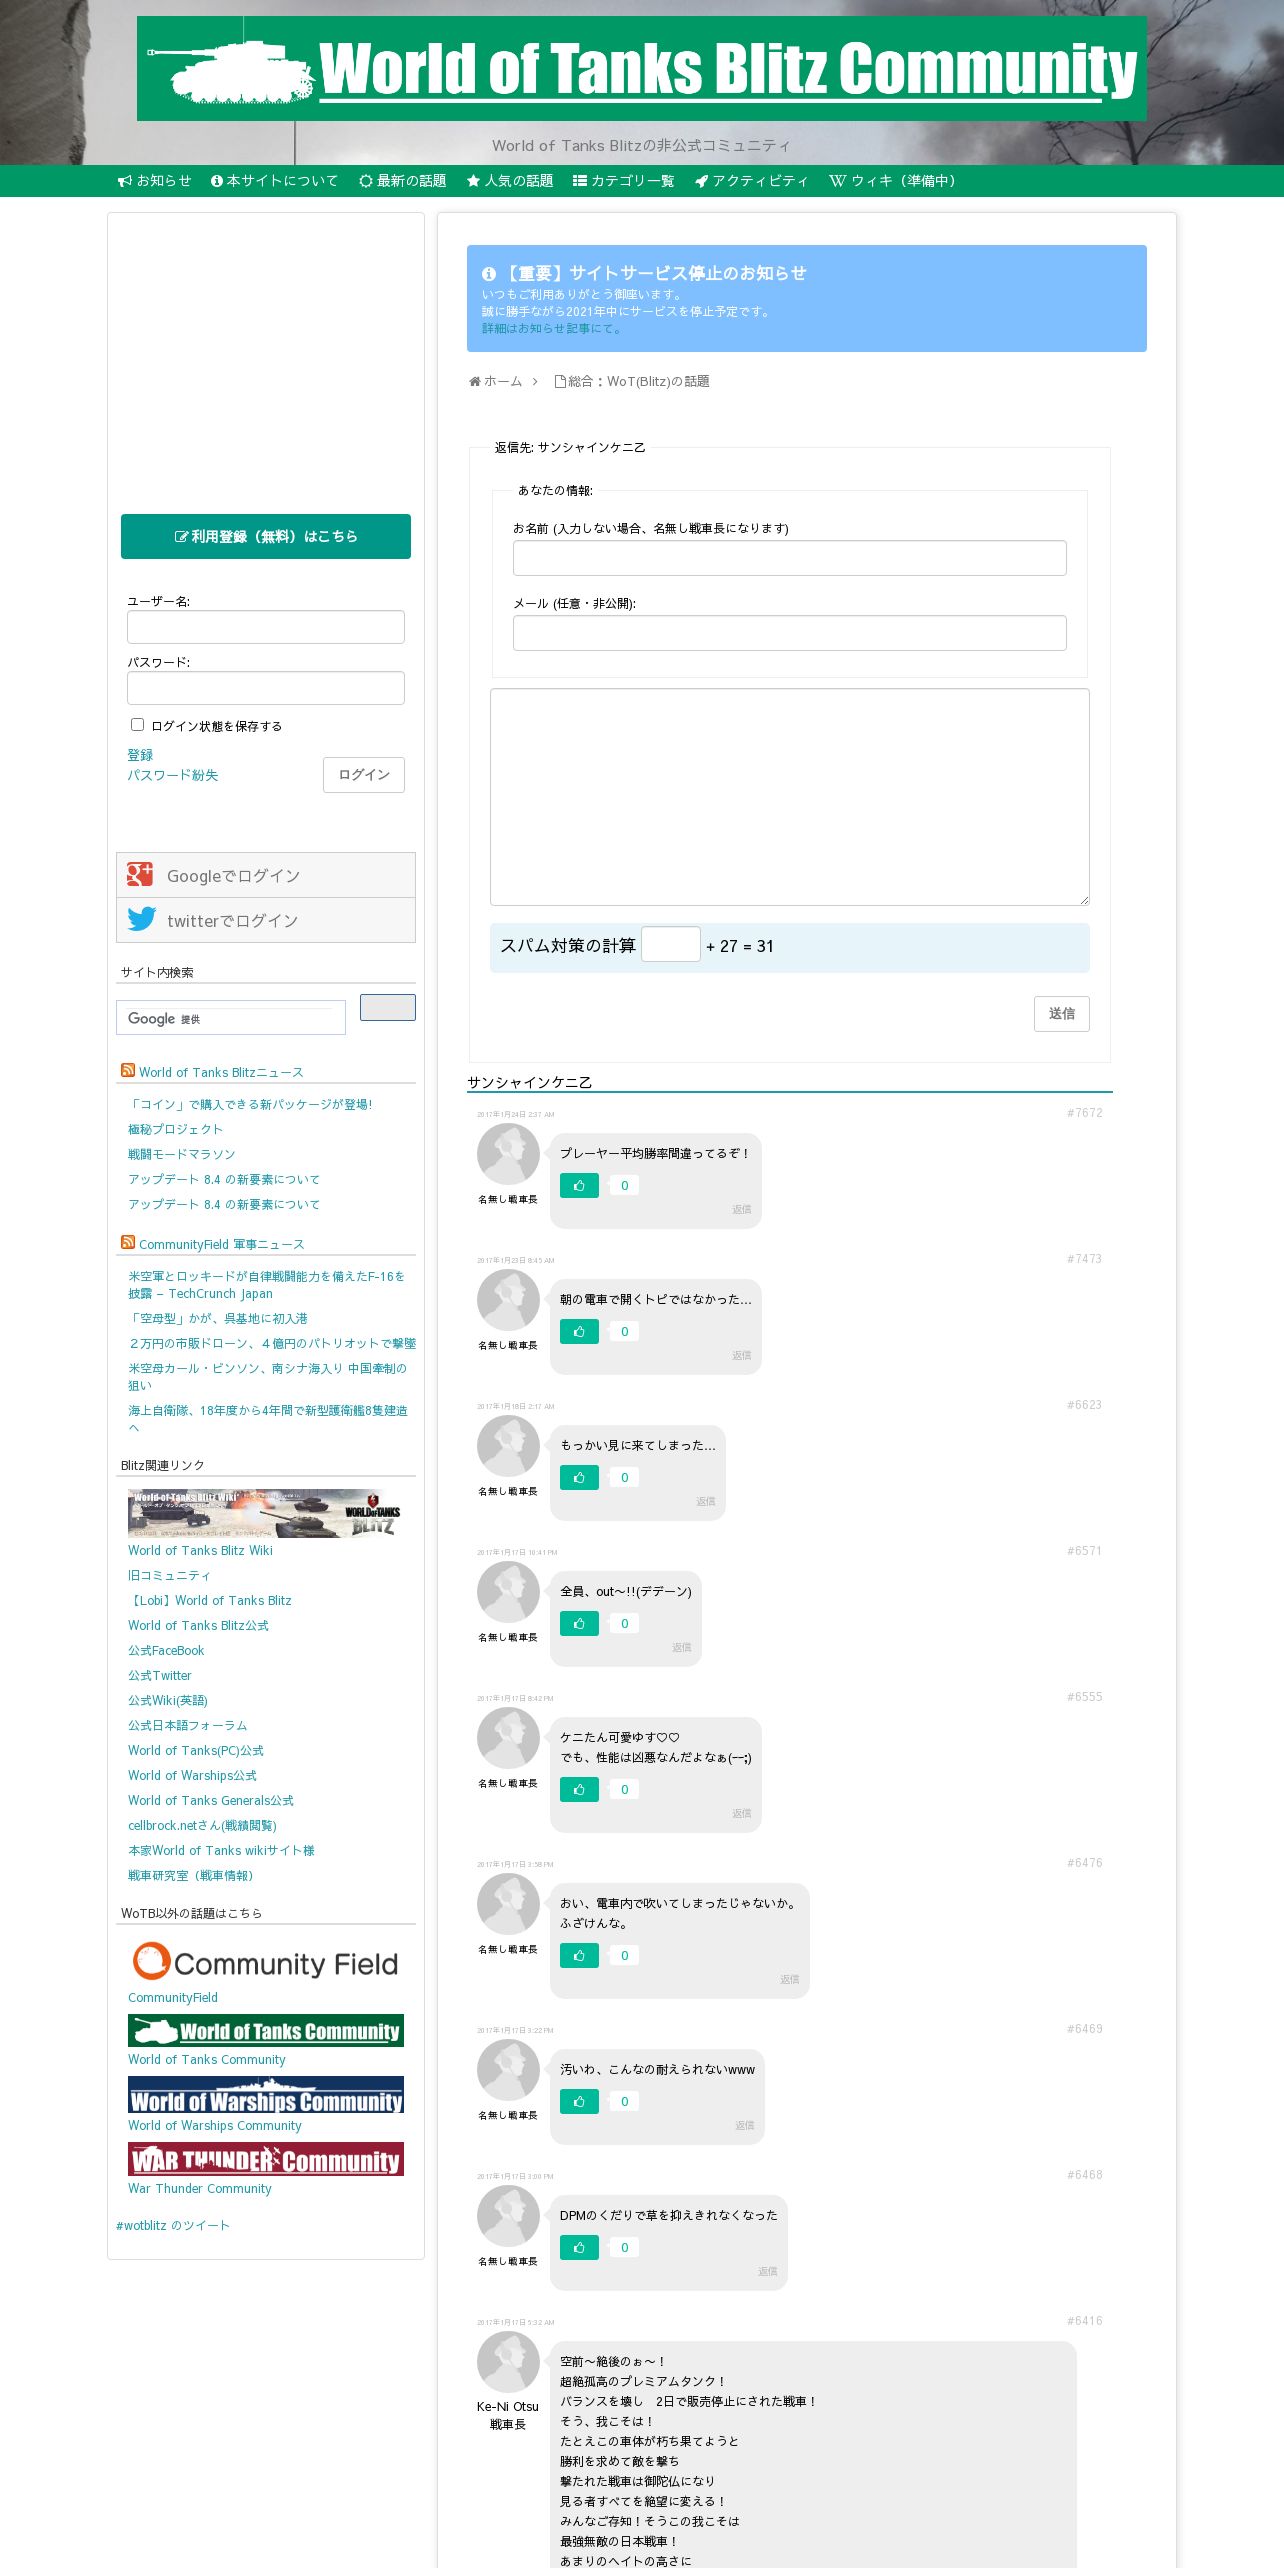Click the RSS icon beside World of Tanks Blitzニュース
This screenshot has height=2568, width=1284.
pyautogui.click(x=128, y=1071)
